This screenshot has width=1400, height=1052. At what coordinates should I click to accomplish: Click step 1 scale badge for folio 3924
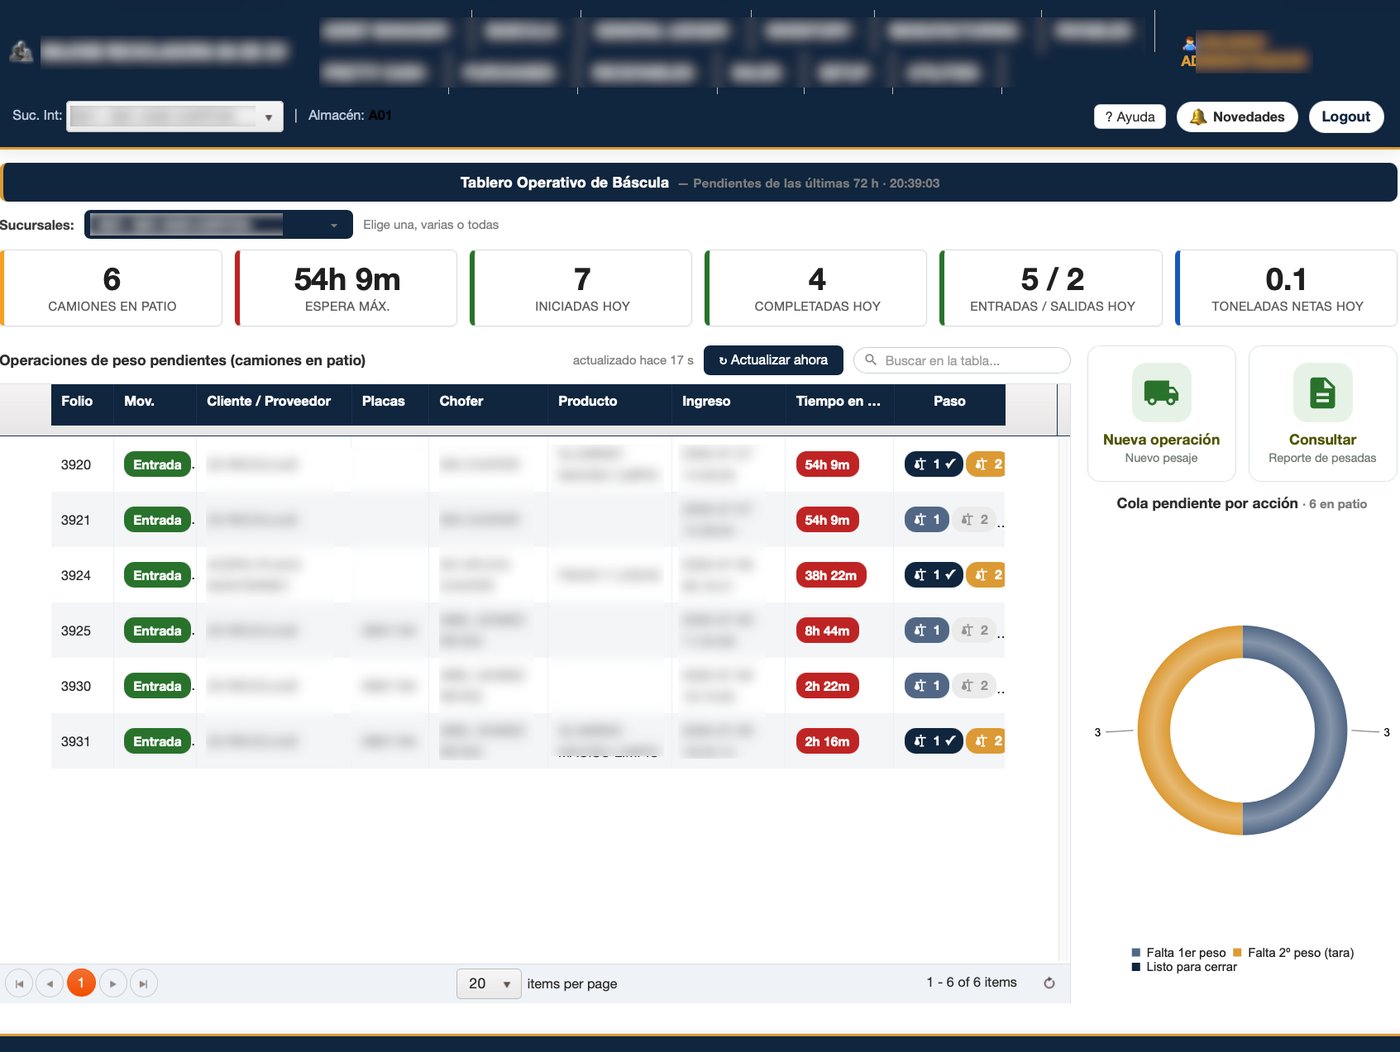(934, 575)
